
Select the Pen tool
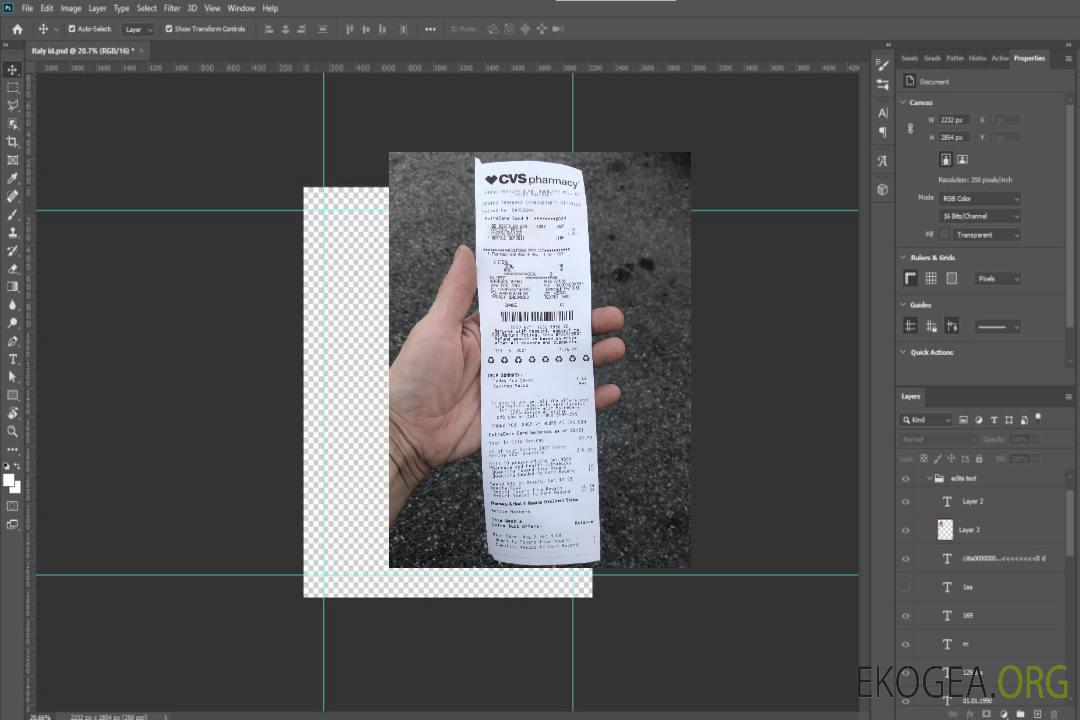click(x=12, y=341)
